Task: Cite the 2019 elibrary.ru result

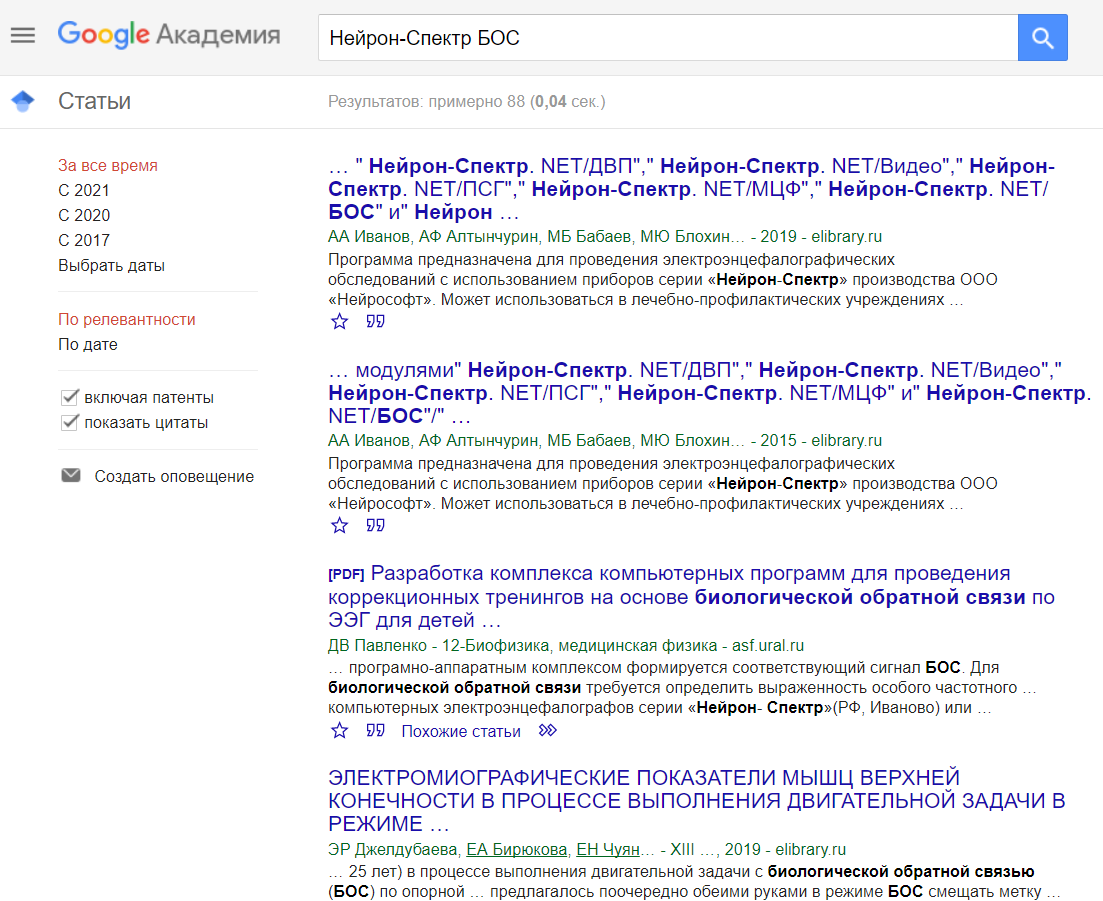Action: [376, 321]
